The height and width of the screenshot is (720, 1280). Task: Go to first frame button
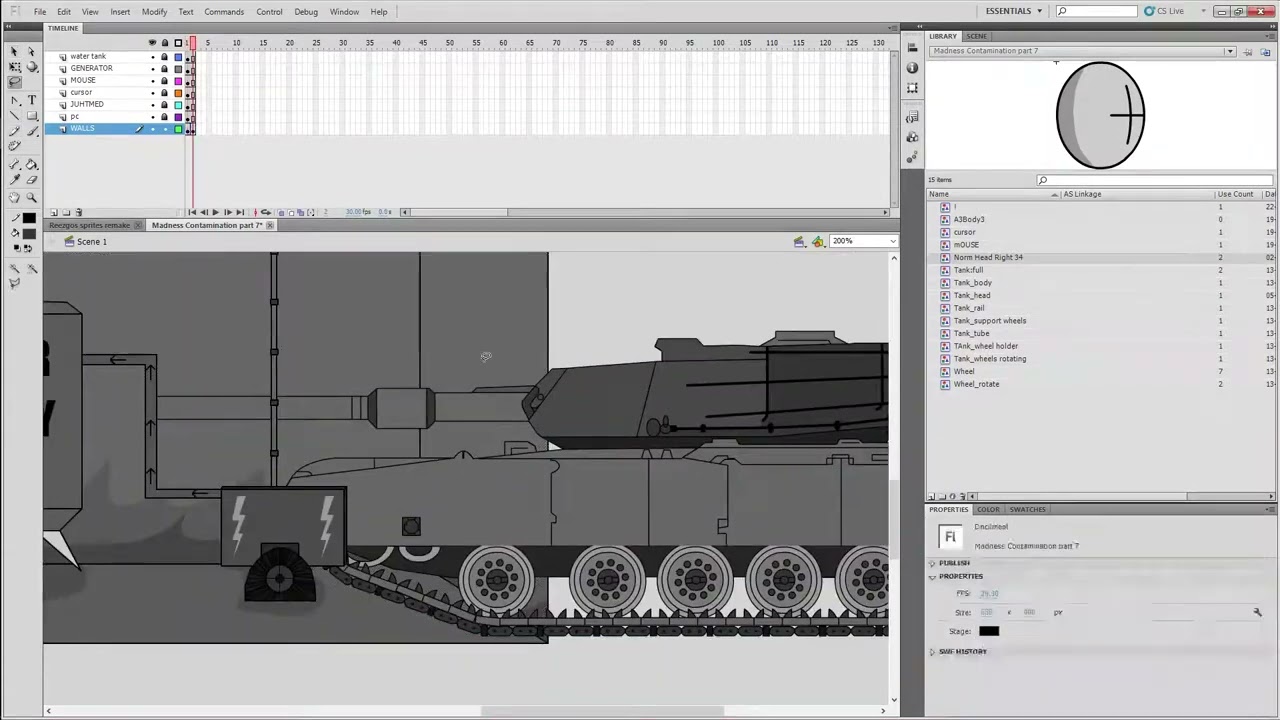(x=192, y=212)
